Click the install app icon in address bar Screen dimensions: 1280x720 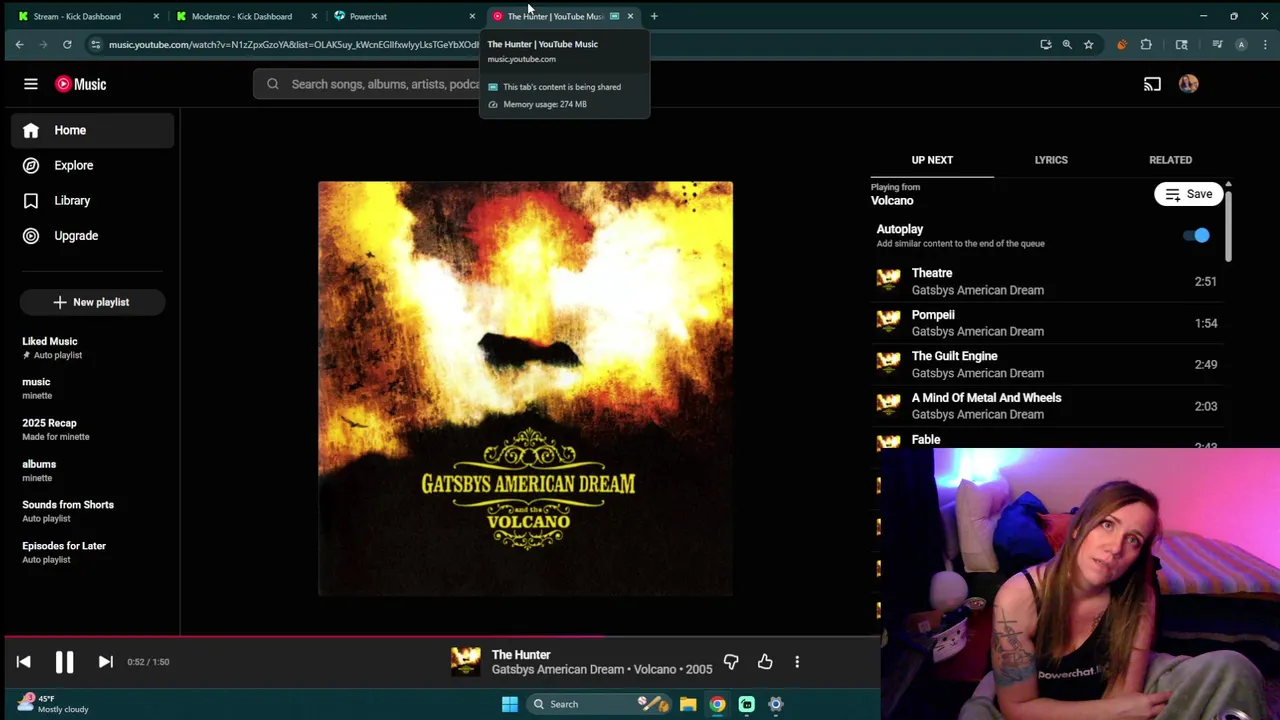click(1046, 44)
